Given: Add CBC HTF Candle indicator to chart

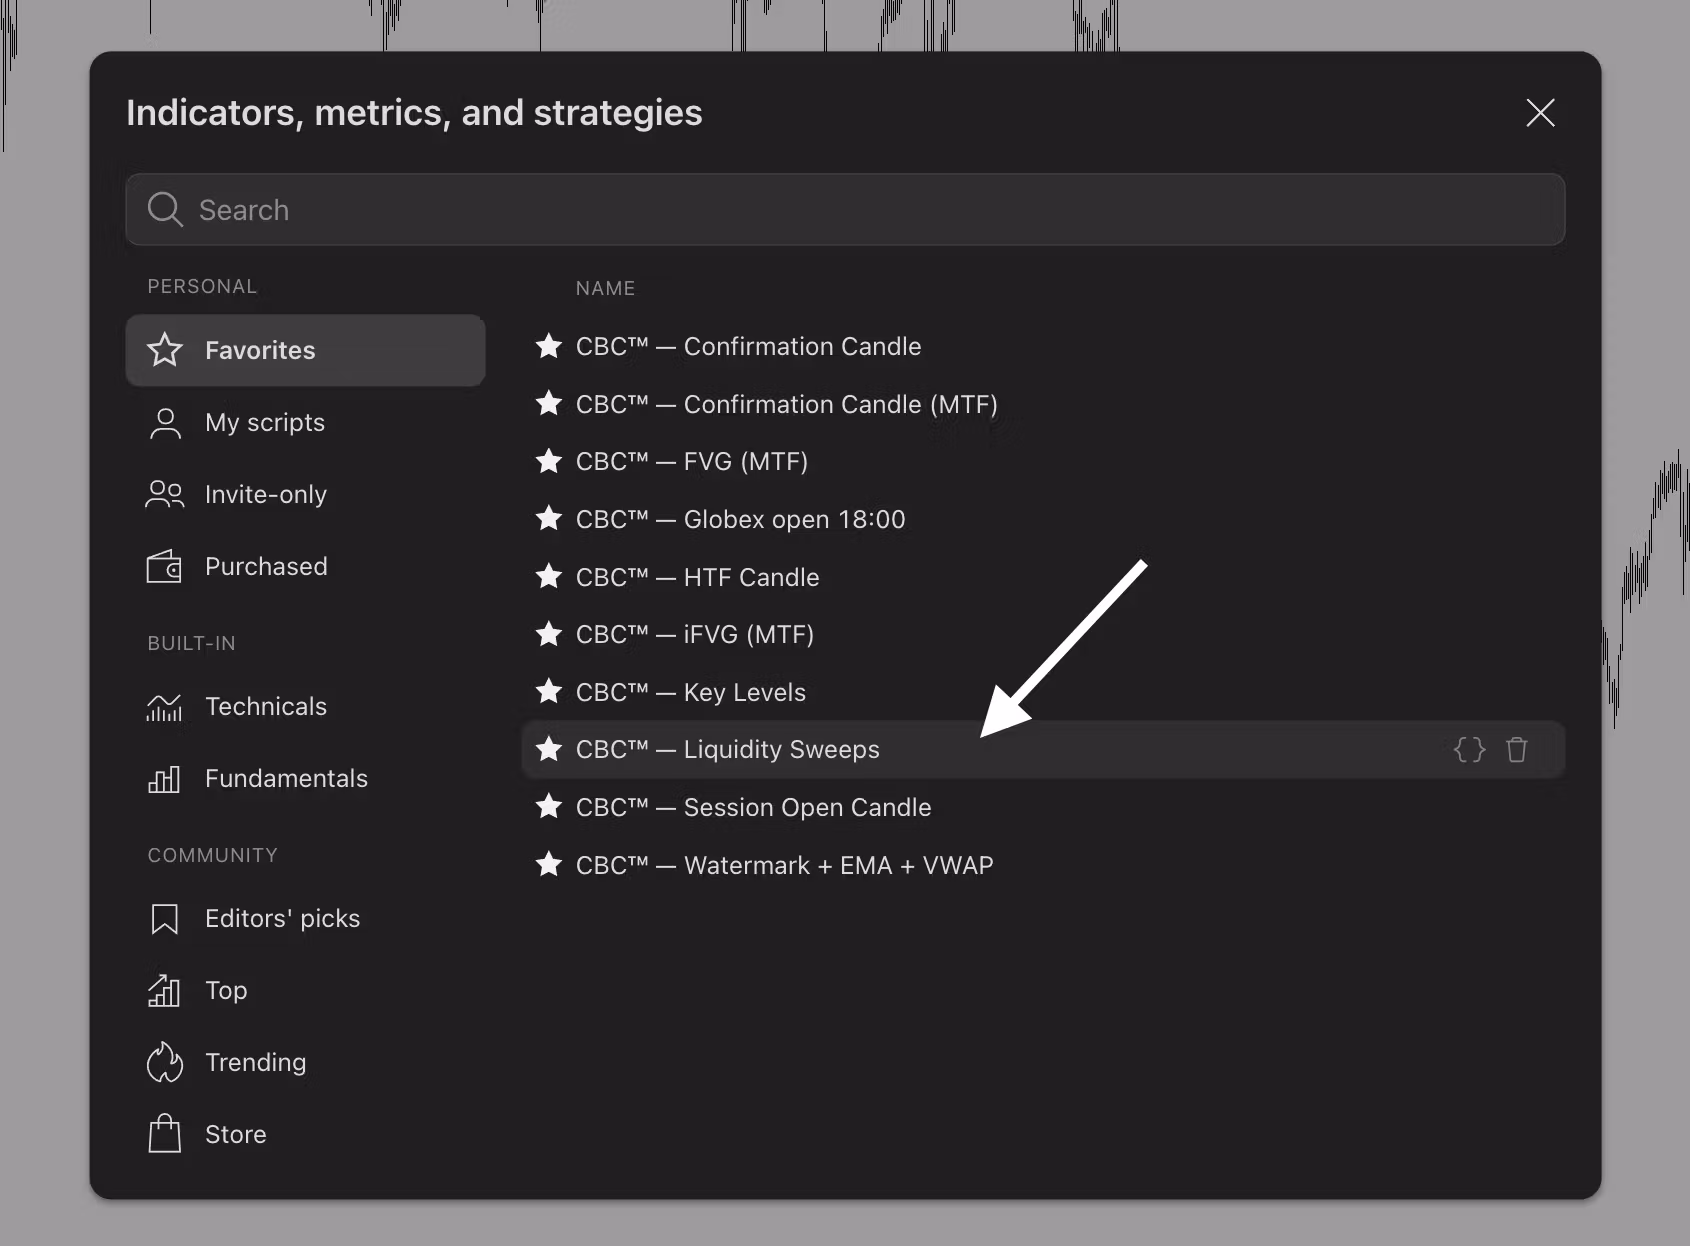Looking at the screenshot, I should [750, 578].
